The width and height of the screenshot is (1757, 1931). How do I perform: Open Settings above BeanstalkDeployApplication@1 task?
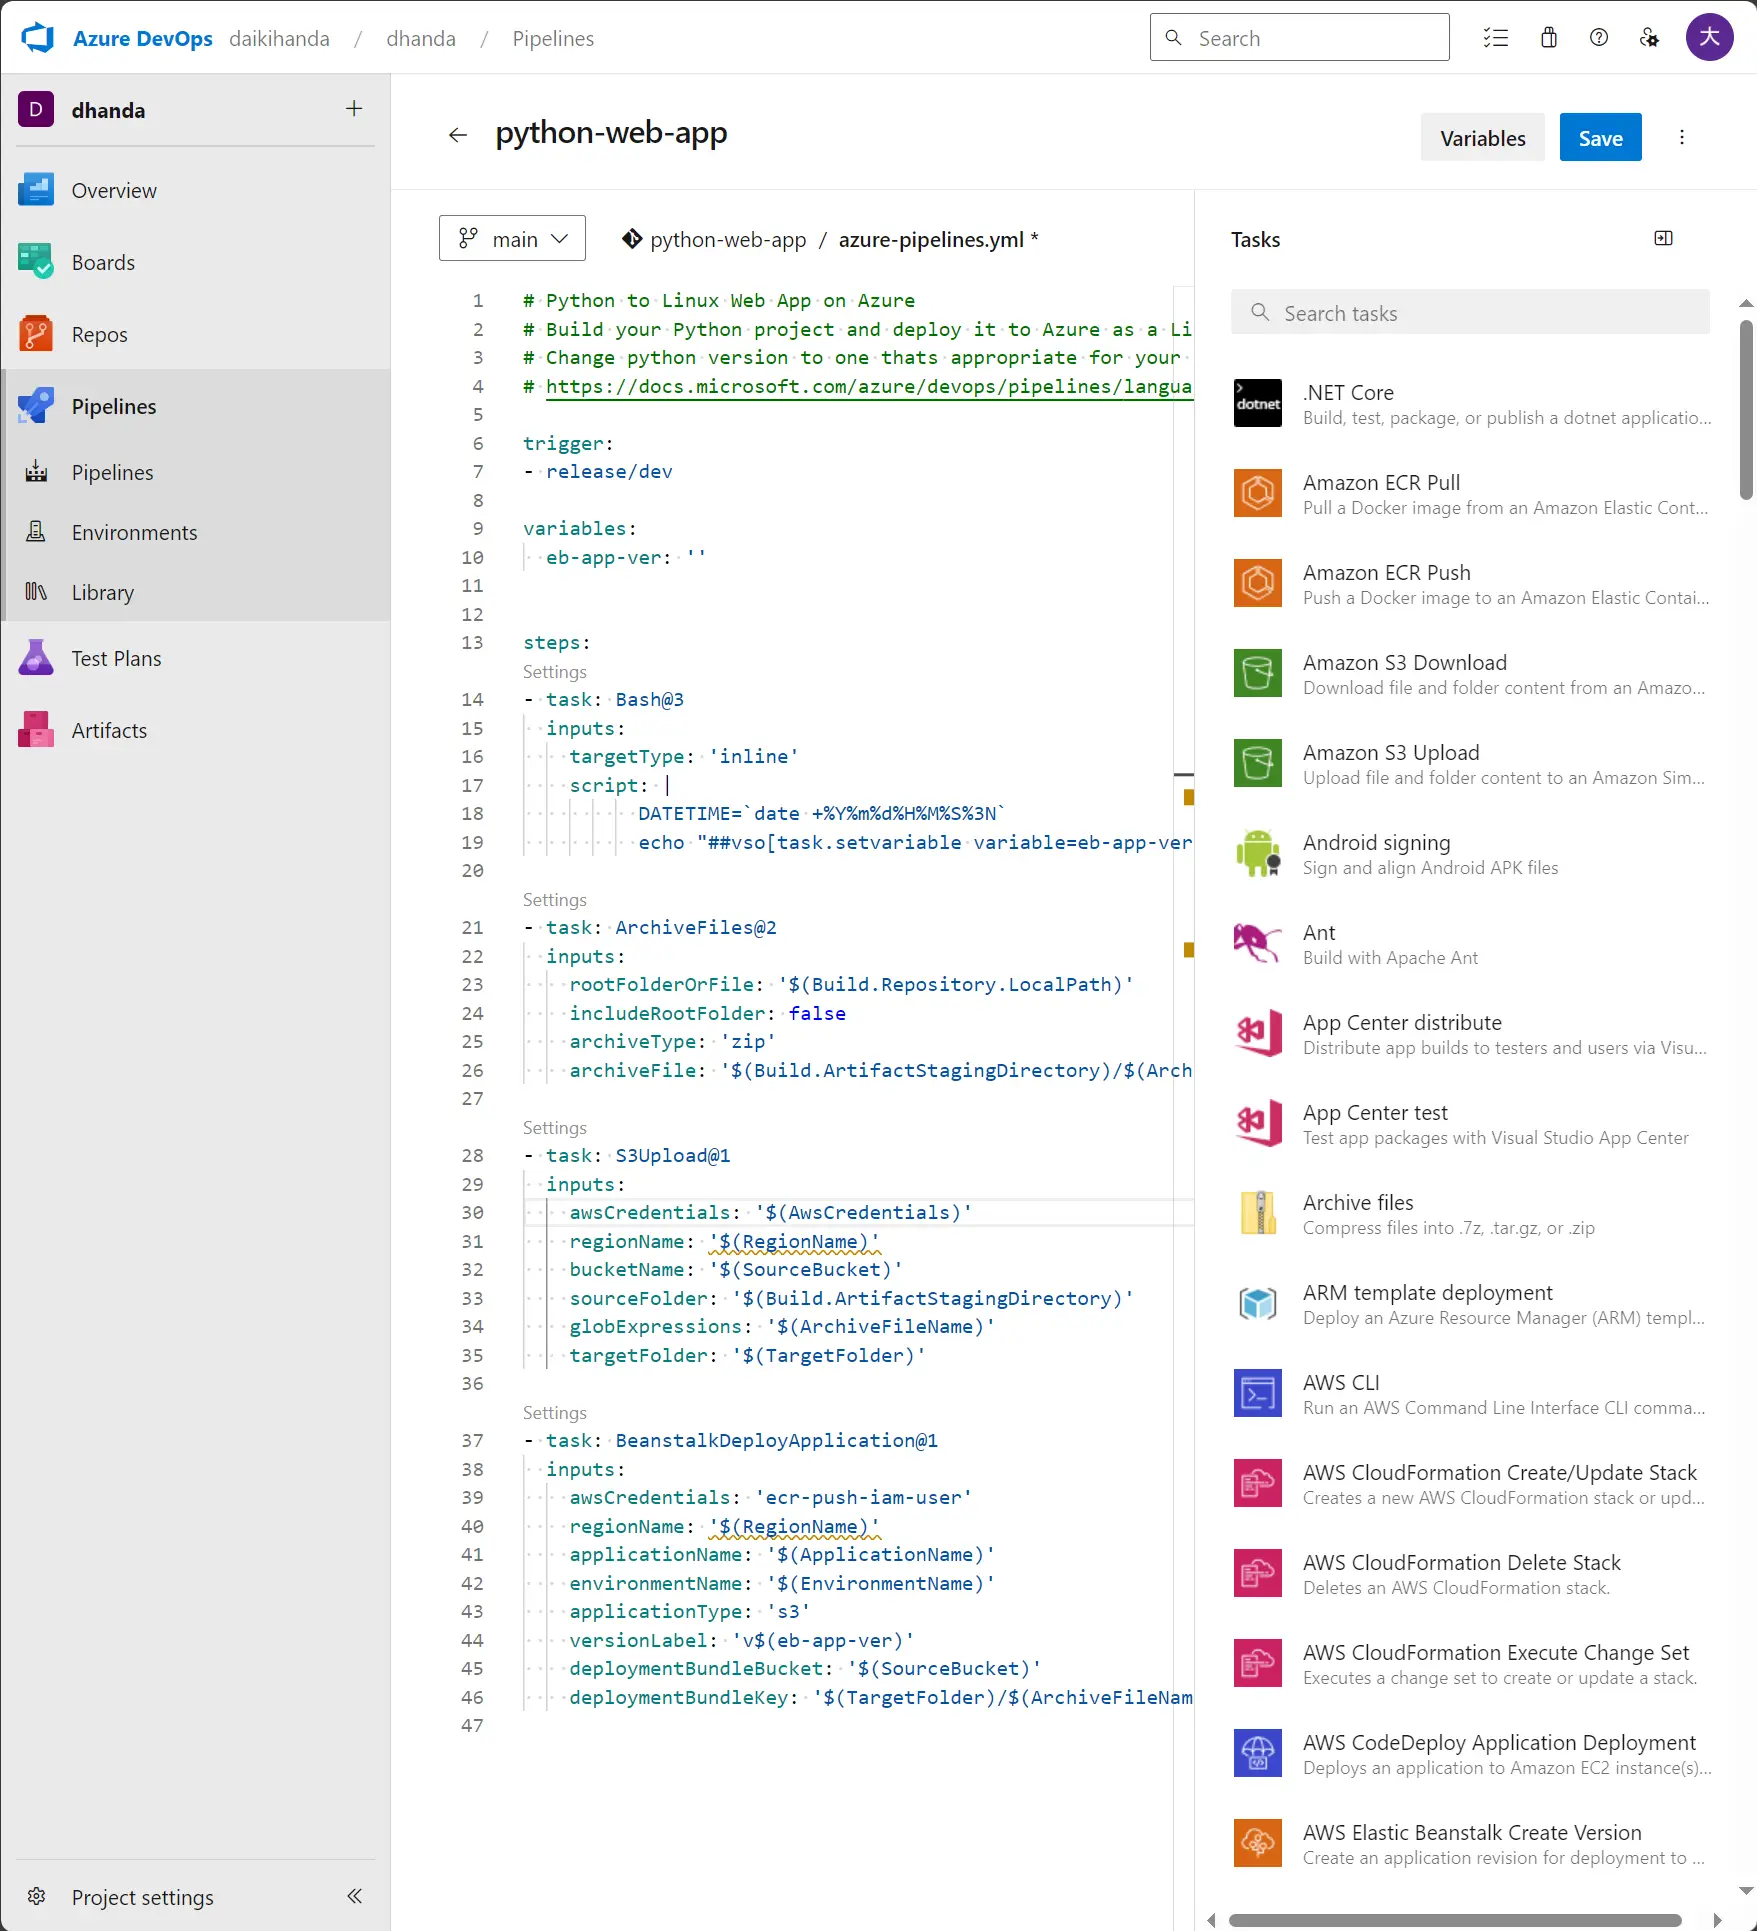tap(555, 1412)
